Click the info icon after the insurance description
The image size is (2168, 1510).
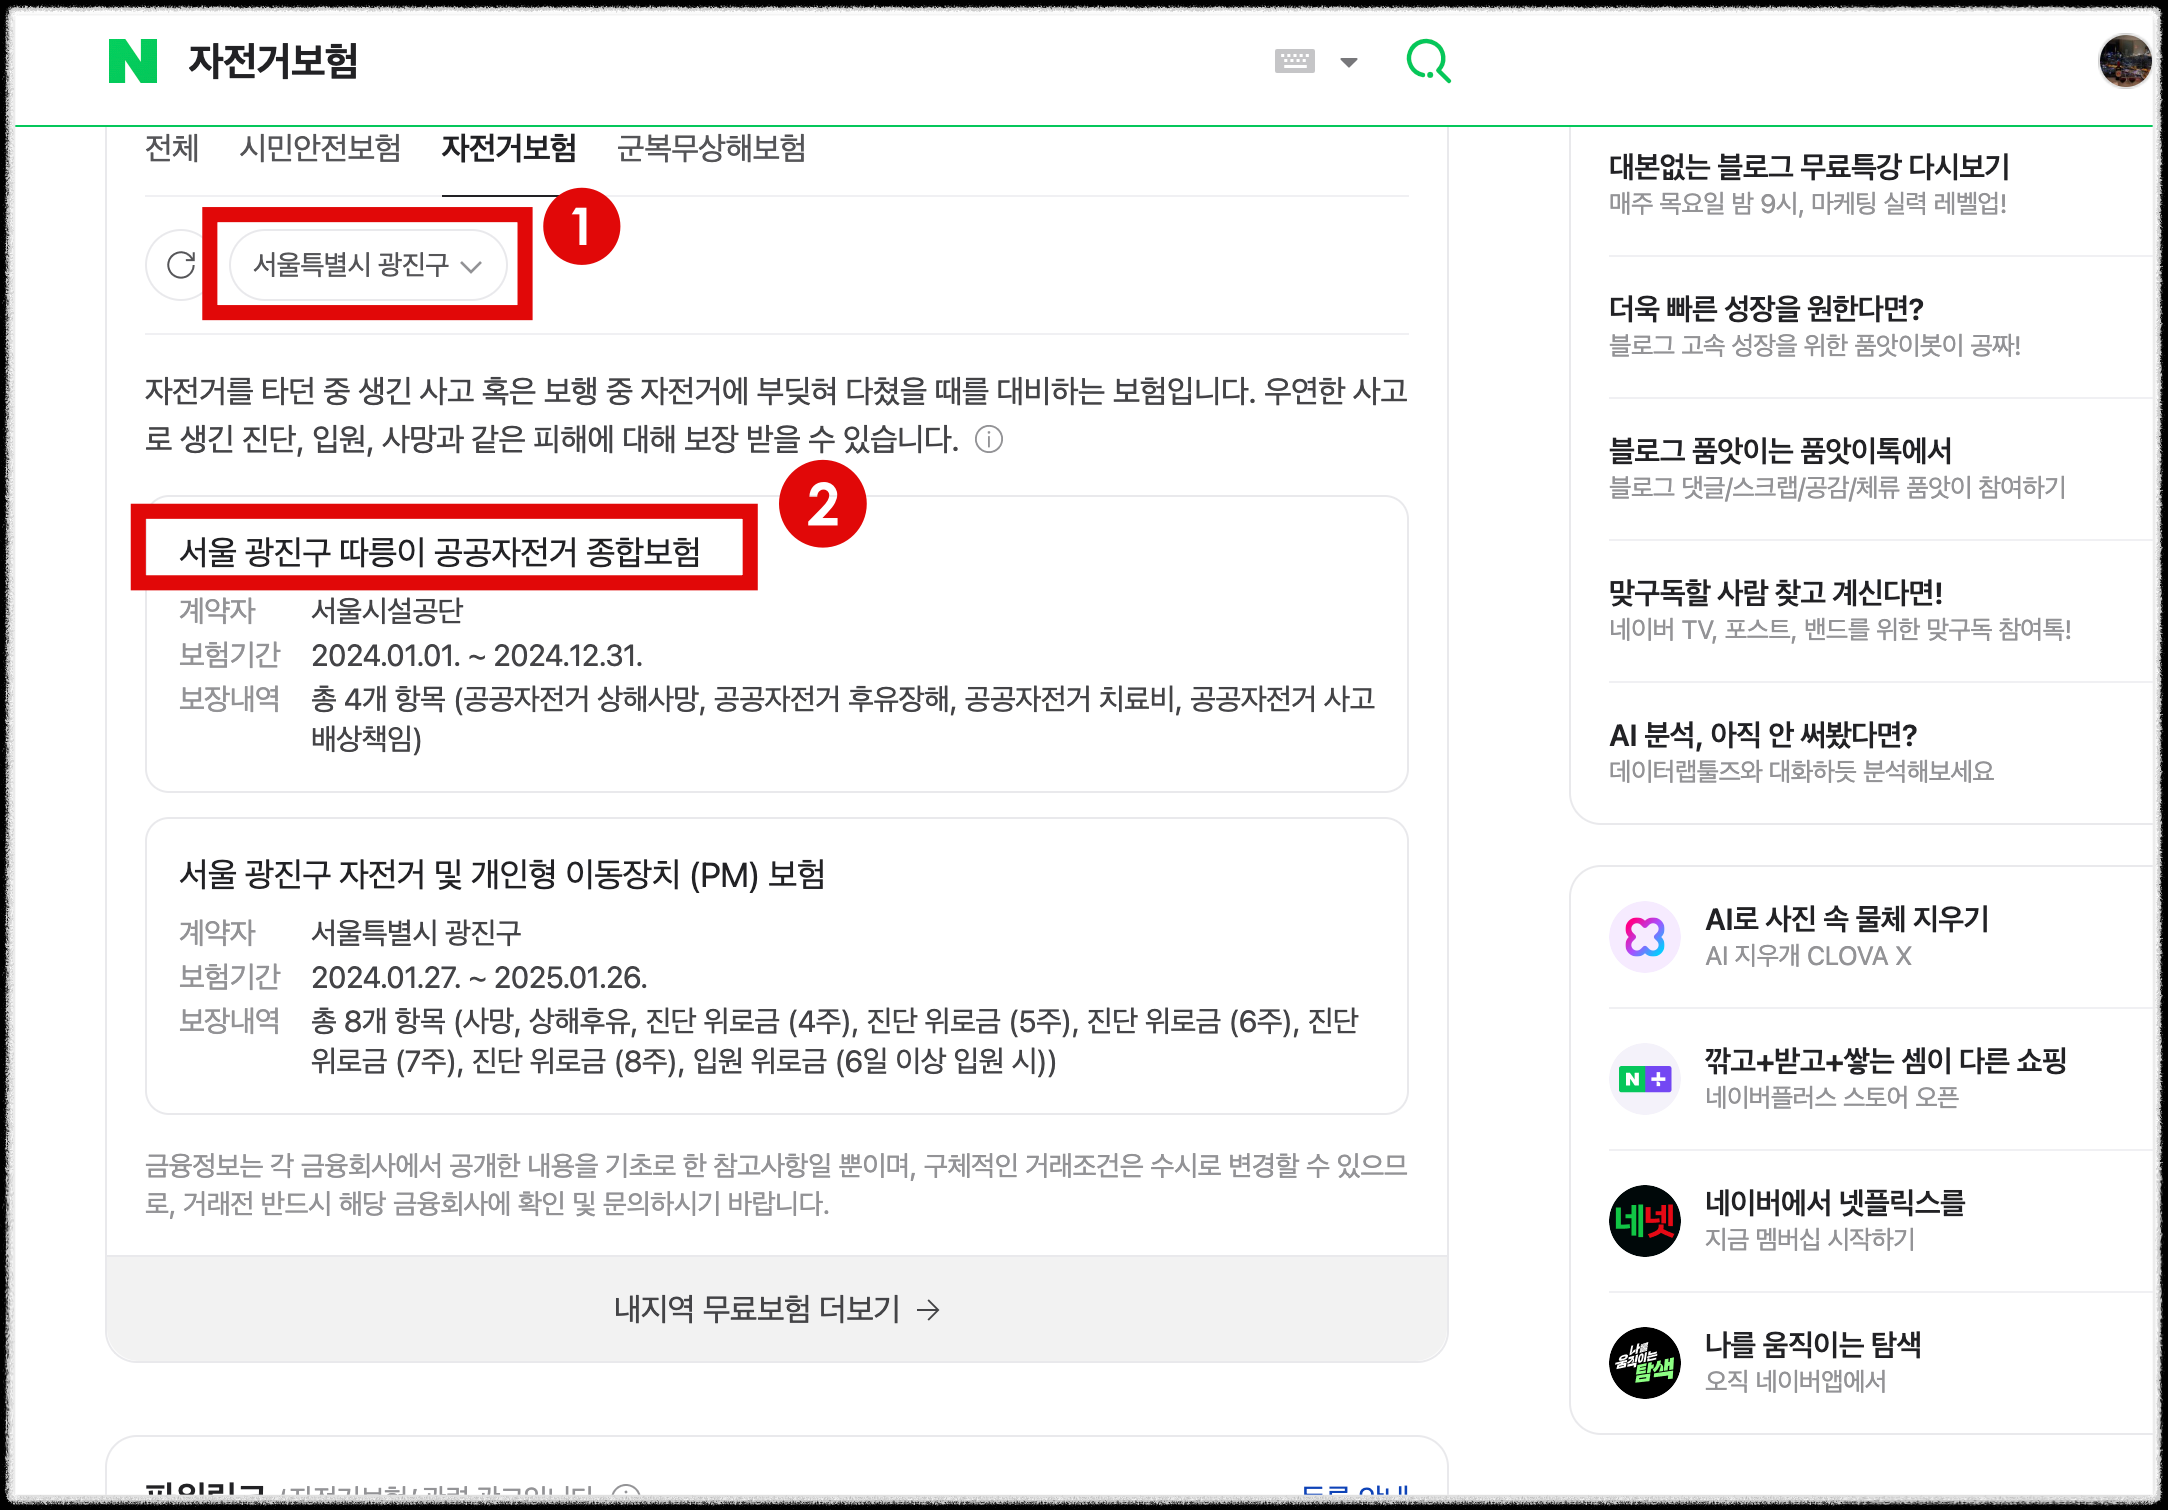(989, 439)
